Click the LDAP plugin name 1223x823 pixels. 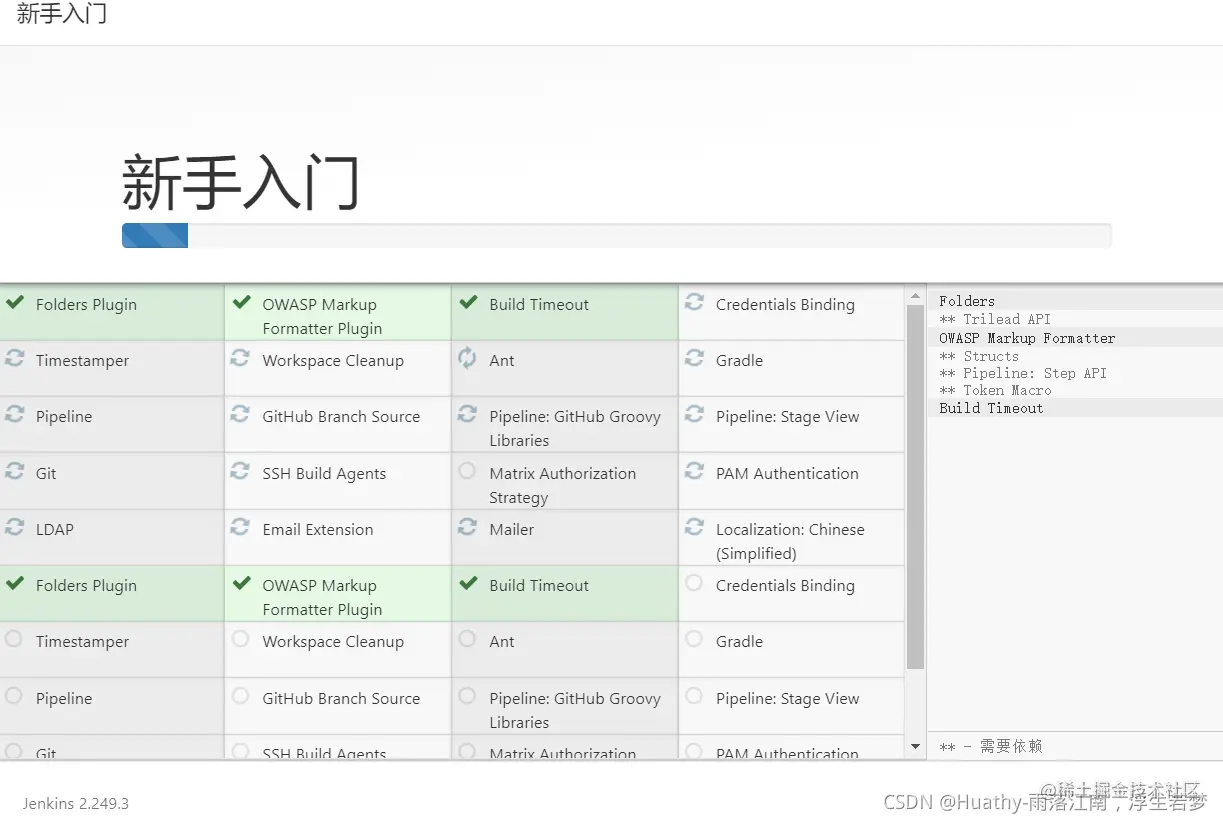55,530
